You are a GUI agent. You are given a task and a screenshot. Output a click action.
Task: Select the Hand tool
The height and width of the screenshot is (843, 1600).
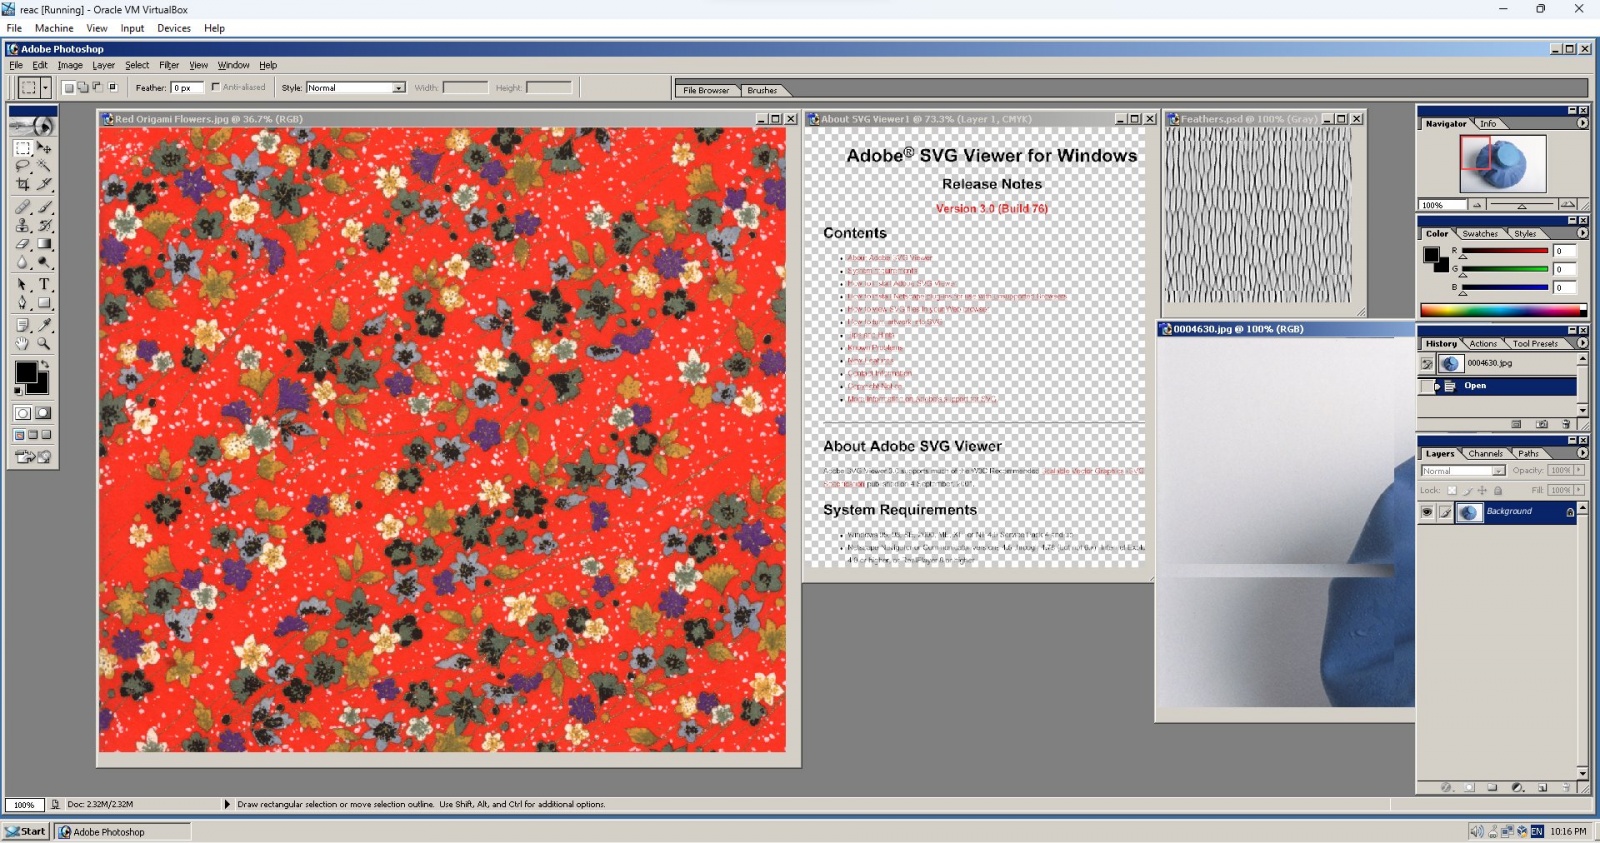point(23,343)
